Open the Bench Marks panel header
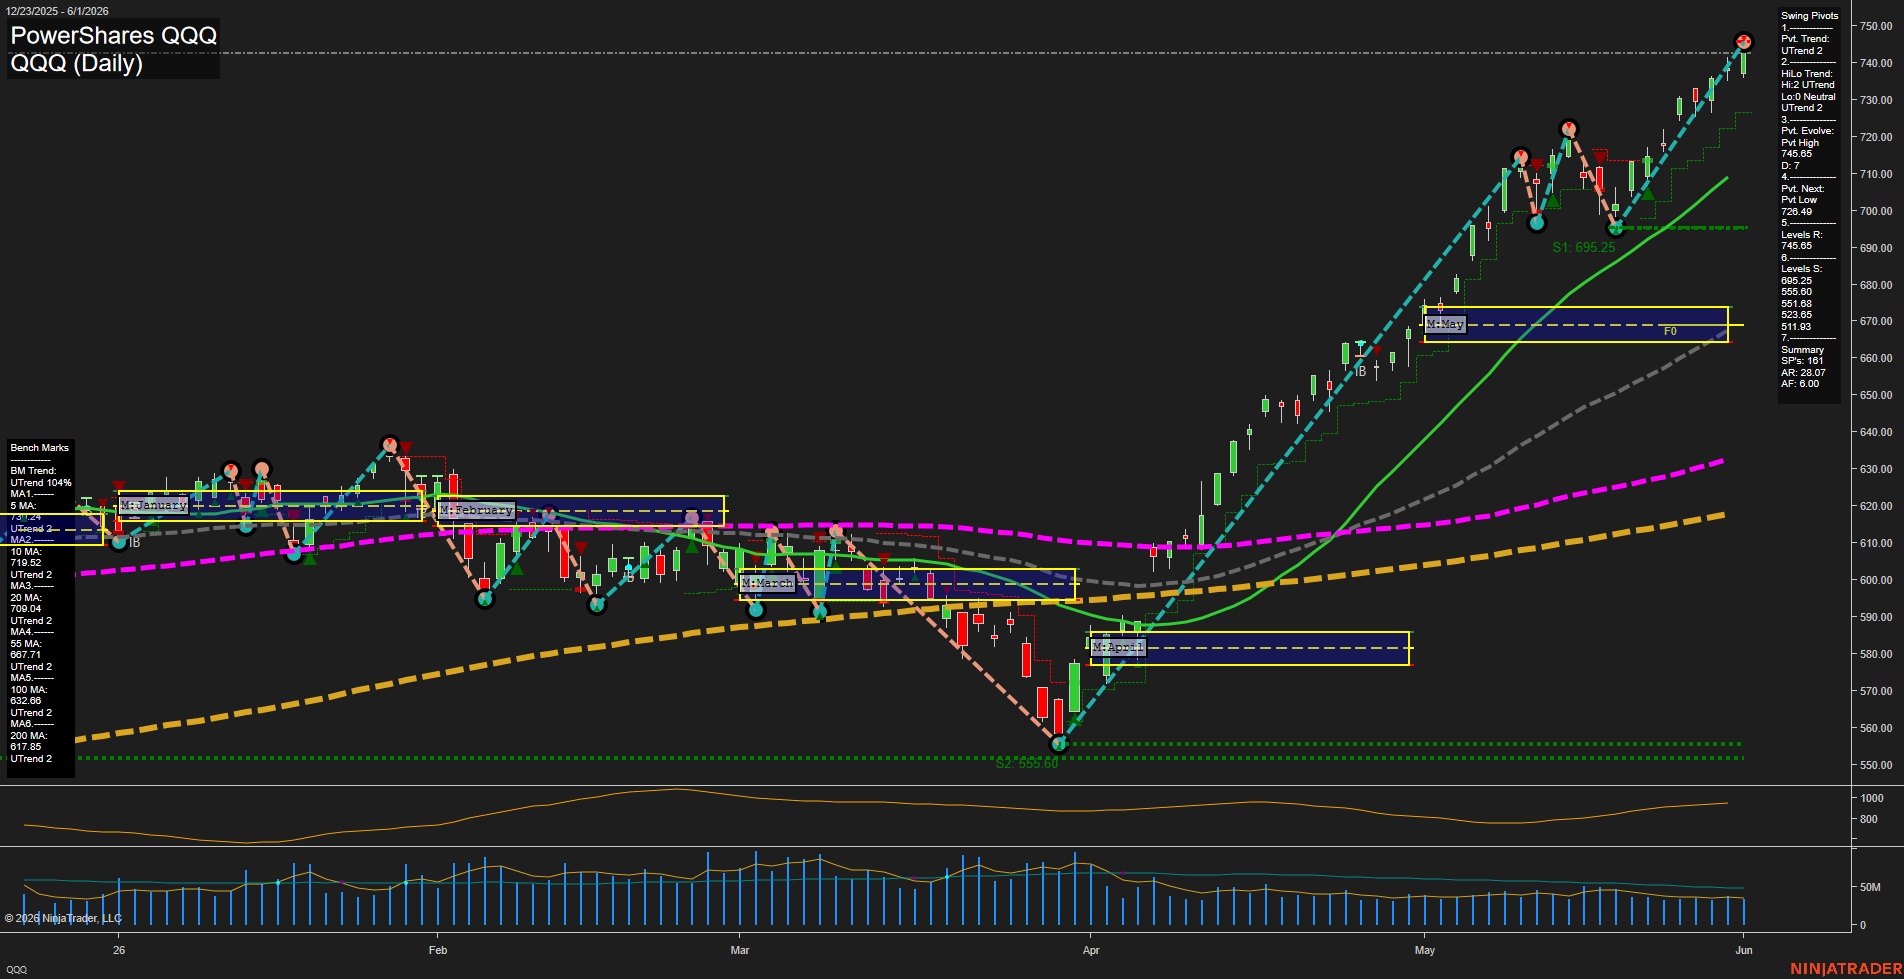 [40, 448]
